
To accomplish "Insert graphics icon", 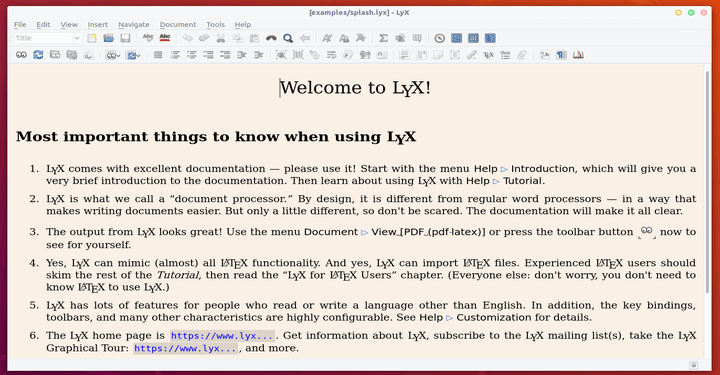I will 400,38.
